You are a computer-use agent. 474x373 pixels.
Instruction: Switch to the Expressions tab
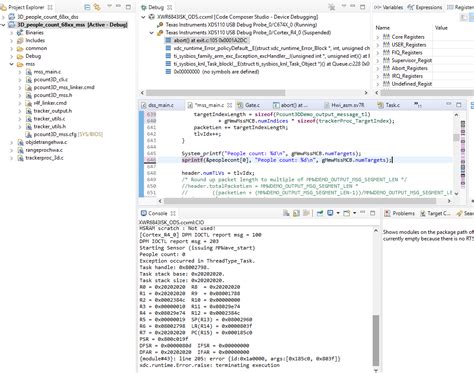click(x=425, y=7)
